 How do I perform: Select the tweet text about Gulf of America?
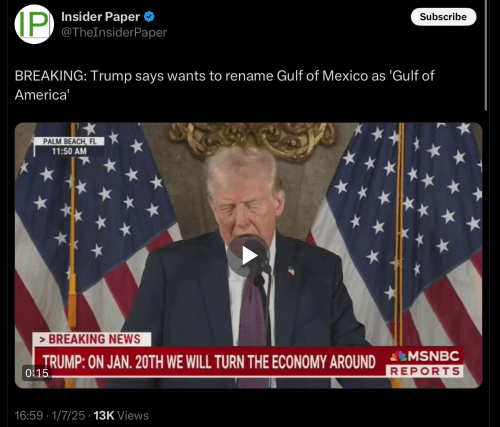(x=224, y=85)
